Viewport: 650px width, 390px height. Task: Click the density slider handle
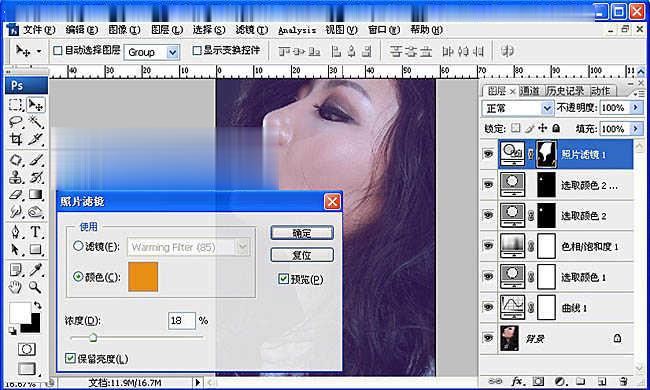click(93, 337)
